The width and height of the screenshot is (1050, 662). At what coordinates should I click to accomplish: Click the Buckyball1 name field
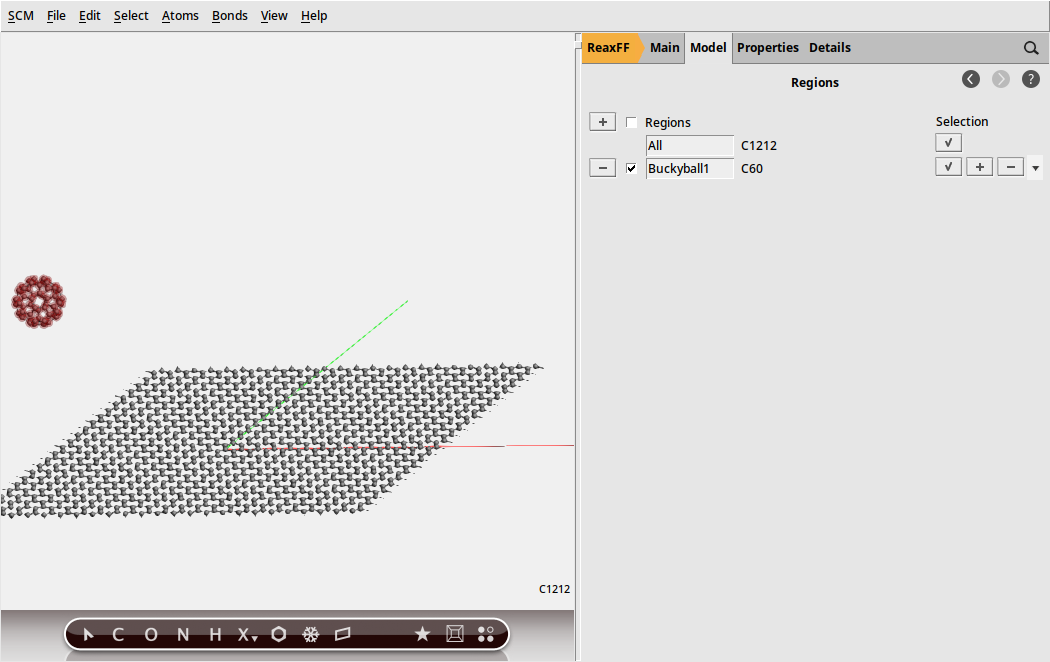689,168
